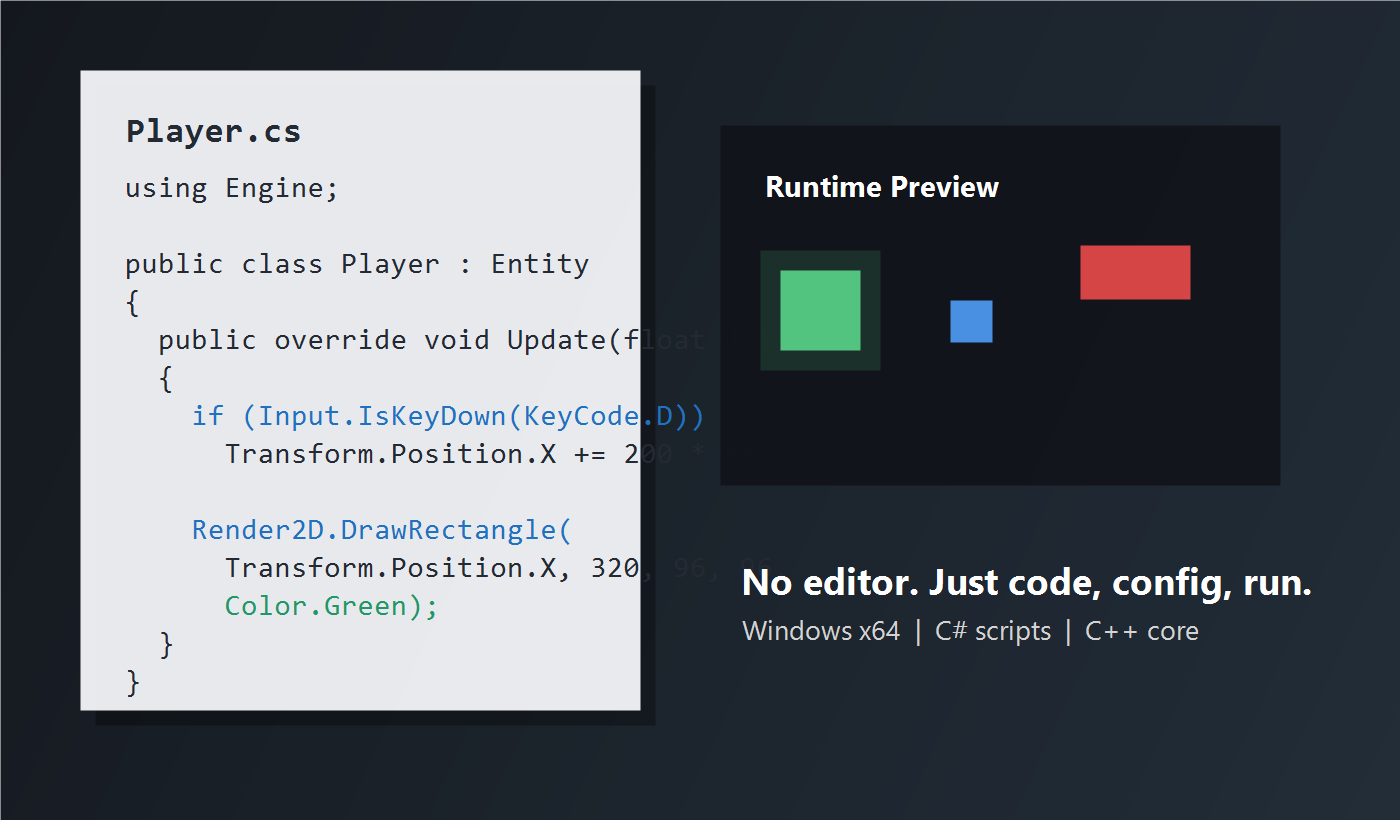Click the Render2D.DrawRectangle( call
The height and width of the screenshot is (820, 1400).
click(x=382, y=530)
